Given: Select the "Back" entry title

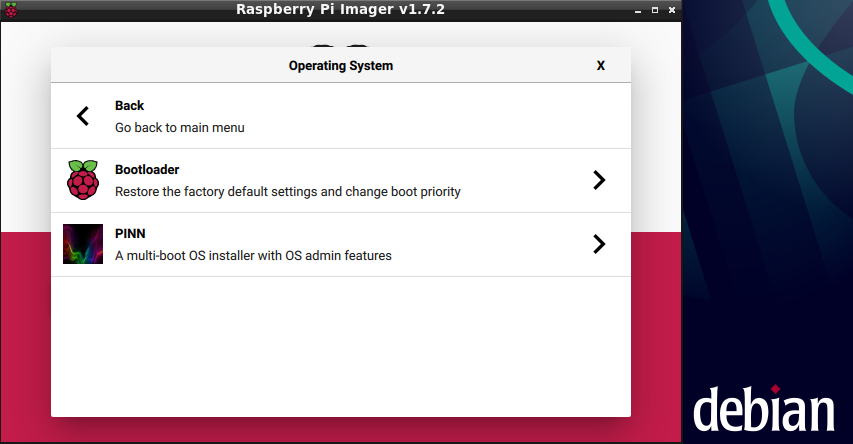Looking at the screenshot, I should [129, 106].
